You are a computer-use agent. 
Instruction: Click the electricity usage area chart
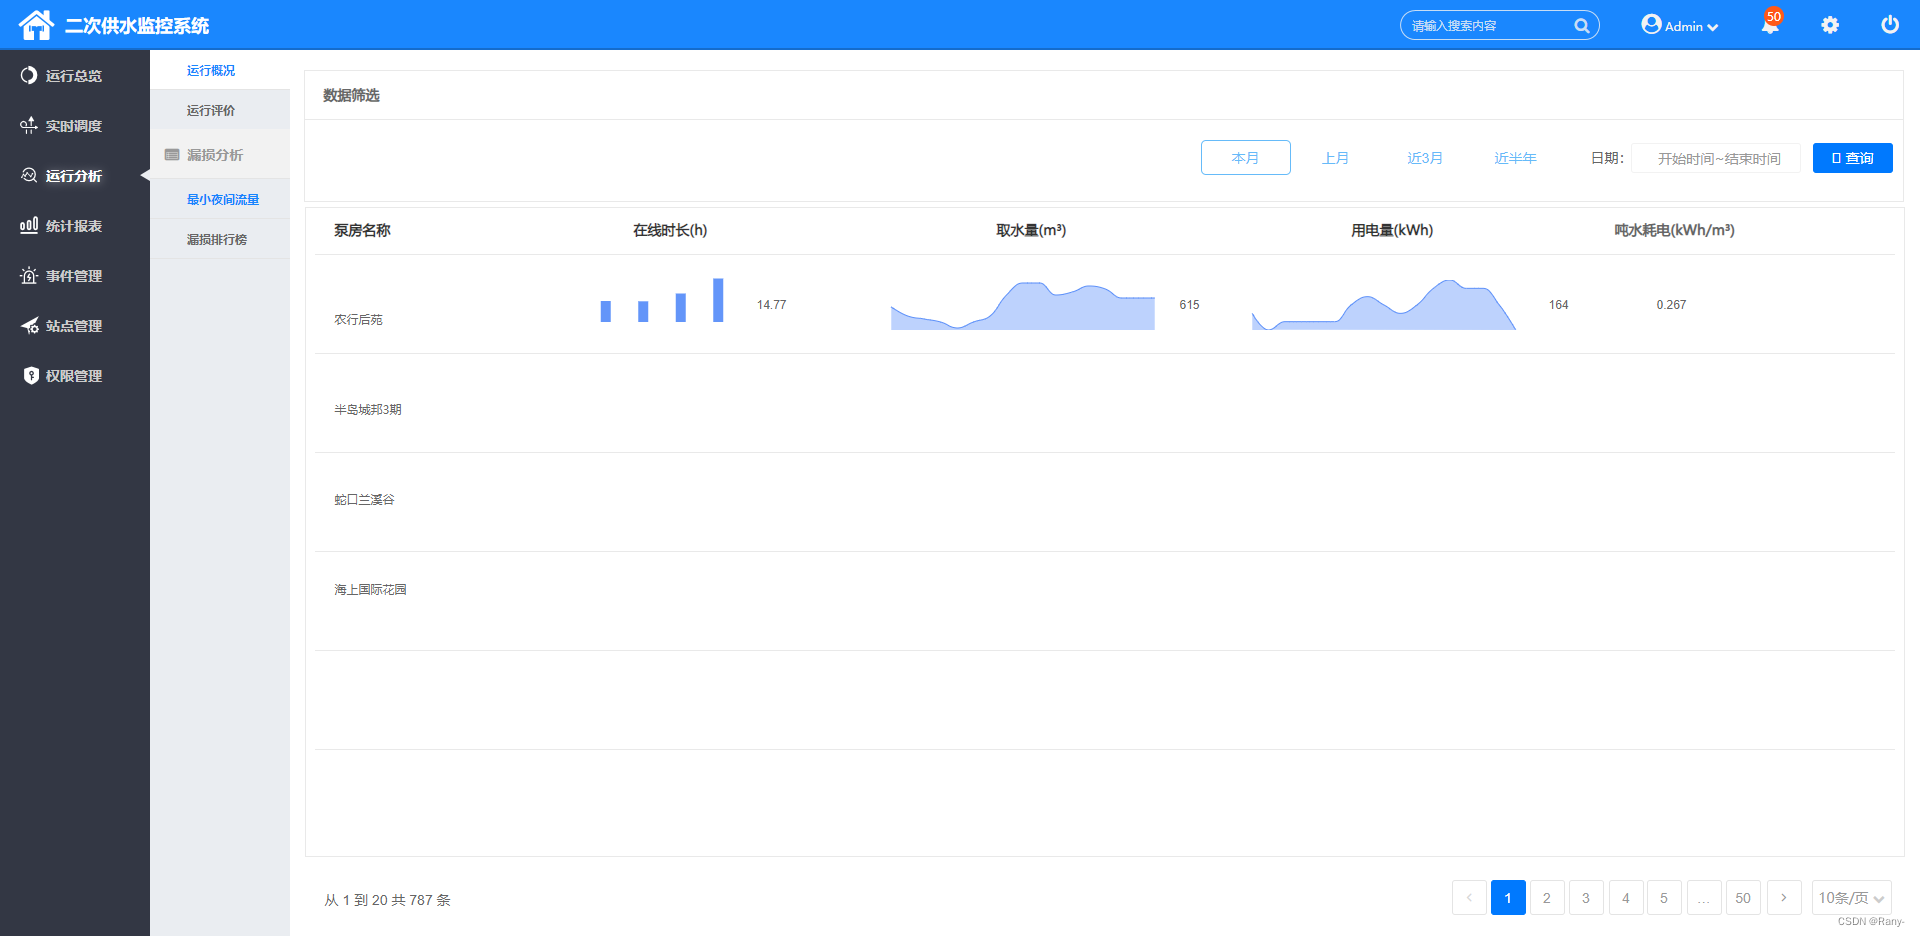click(x=1383, y=304)
